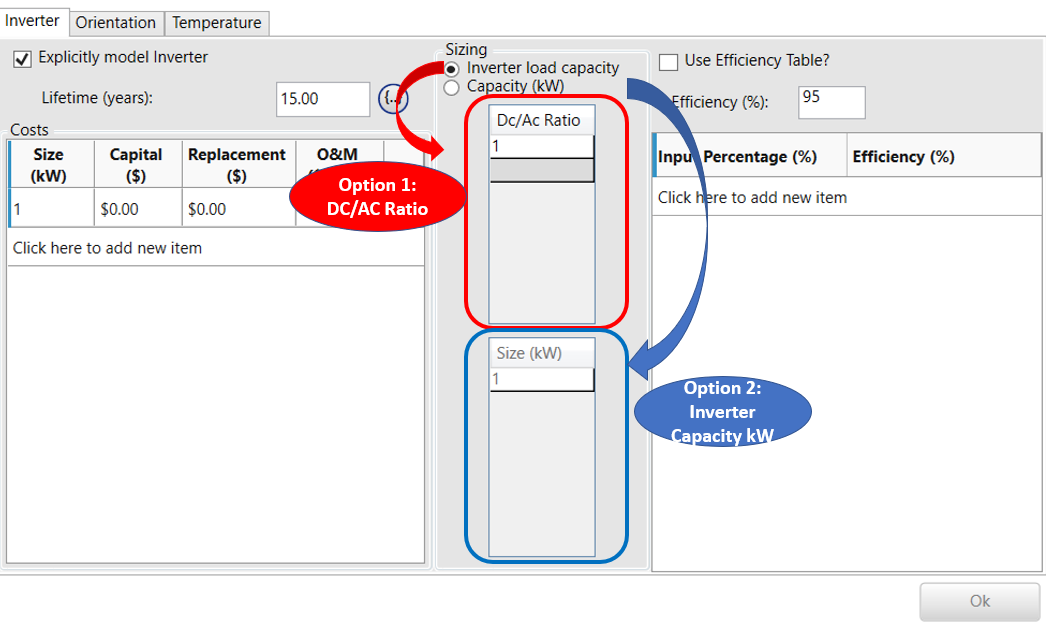The width and height of the screenshot is (1049, 626).
Task: Click the Size (kW) sizing value cell
Action: tap(541, 380)
